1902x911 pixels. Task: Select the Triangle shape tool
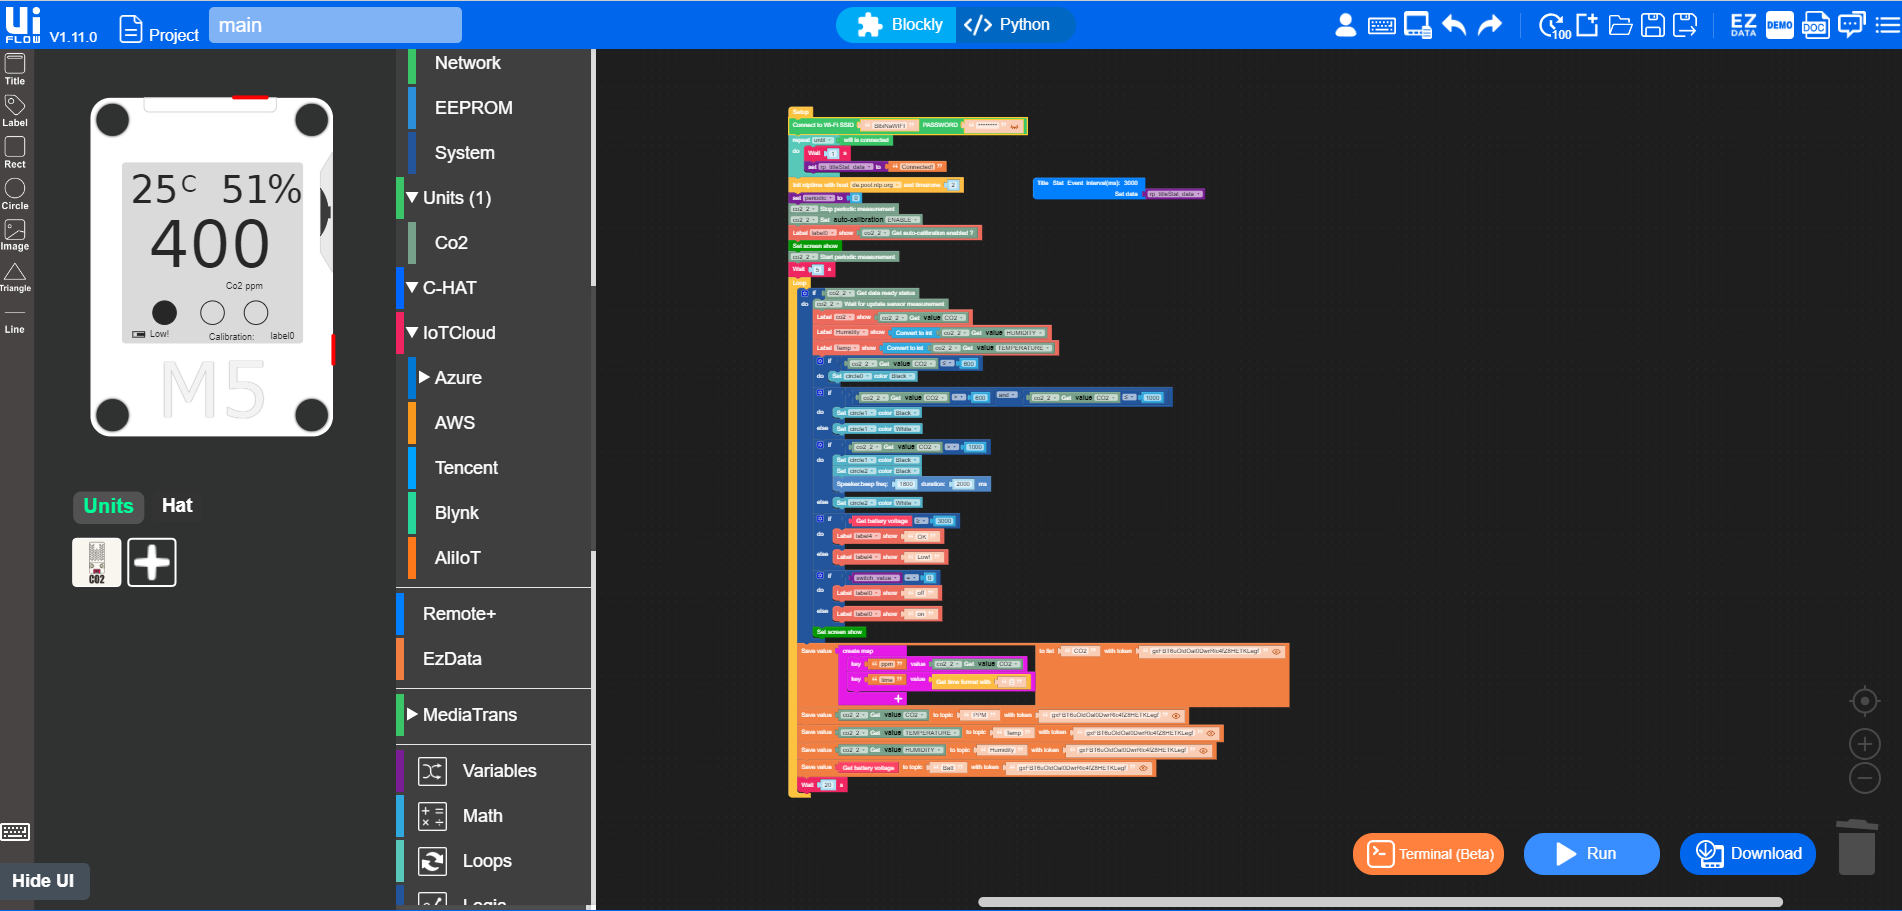point(15,277)
